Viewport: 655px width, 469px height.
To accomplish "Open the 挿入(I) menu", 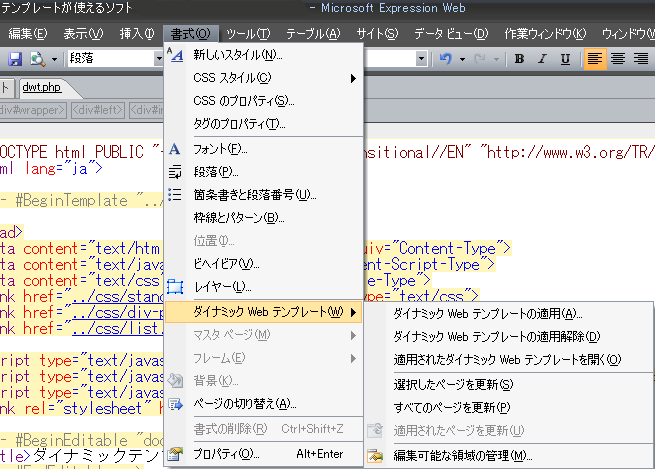I will click(x=137, y=33).
